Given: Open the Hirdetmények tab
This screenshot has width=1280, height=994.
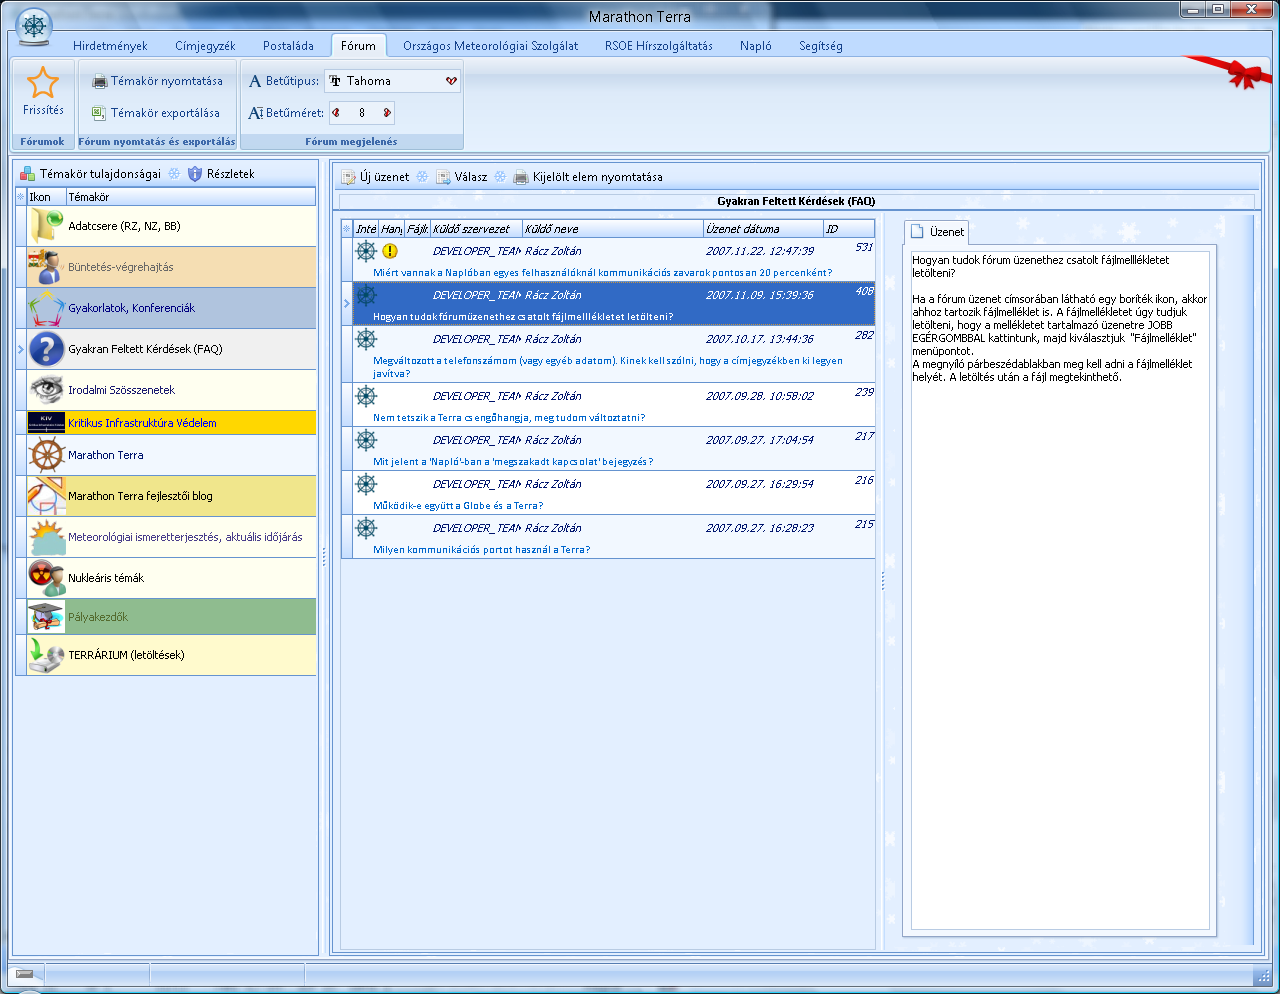Looking at the screenshot, I should coord(110,46).
